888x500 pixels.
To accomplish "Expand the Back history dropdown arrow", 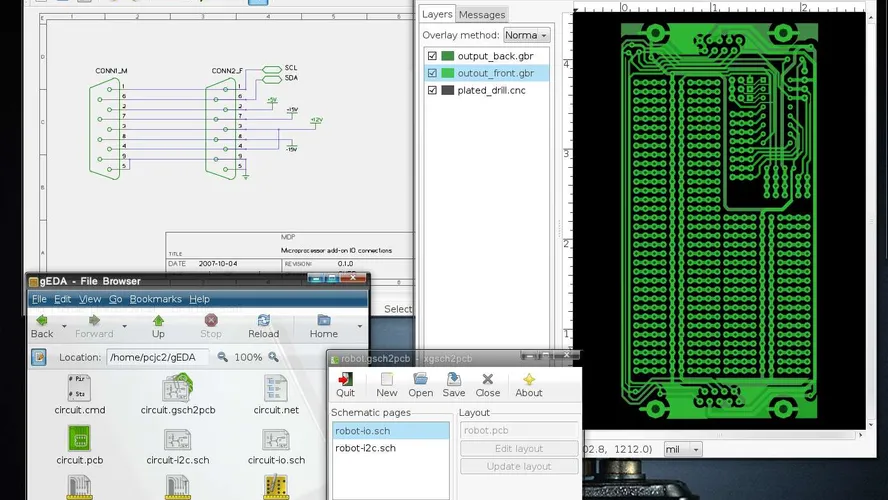I will pyautogui.click(x=64, y=326).
